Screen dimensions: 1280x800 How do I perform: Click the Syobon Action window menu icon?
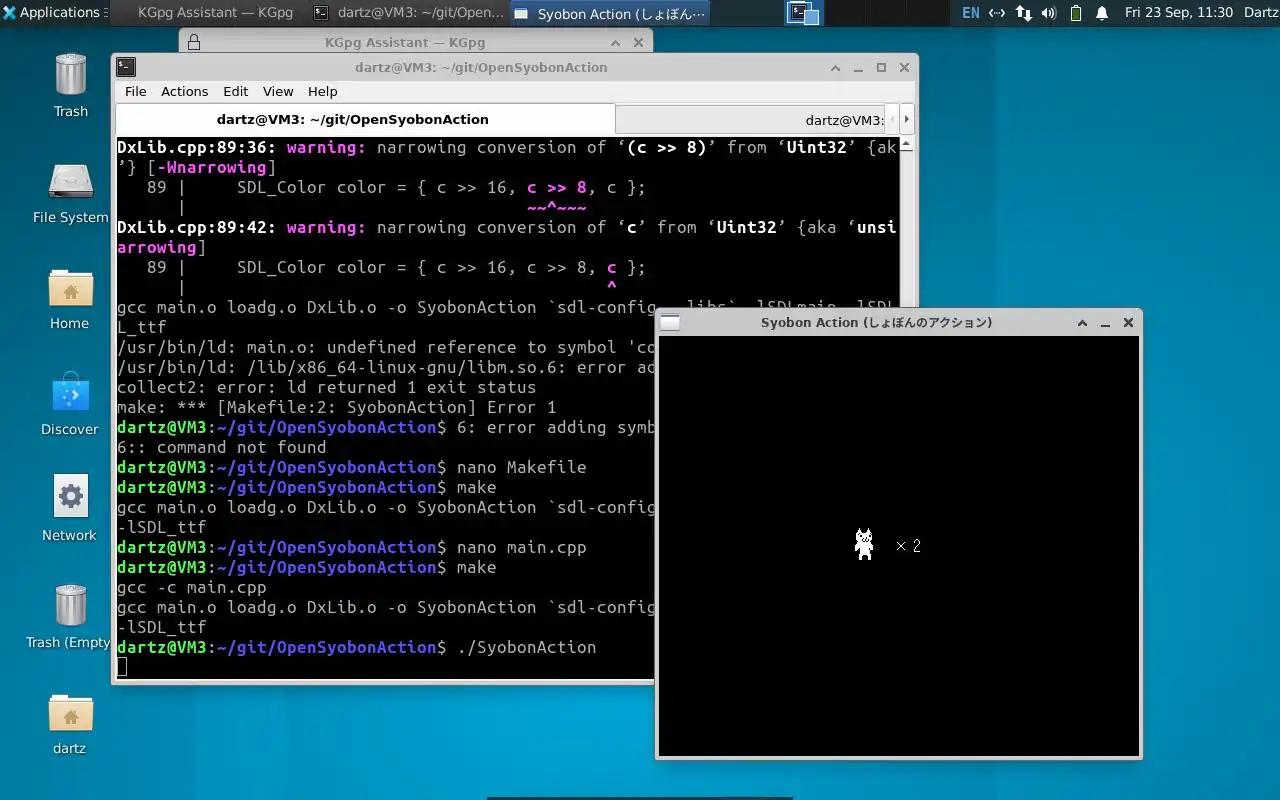[670, 322]
